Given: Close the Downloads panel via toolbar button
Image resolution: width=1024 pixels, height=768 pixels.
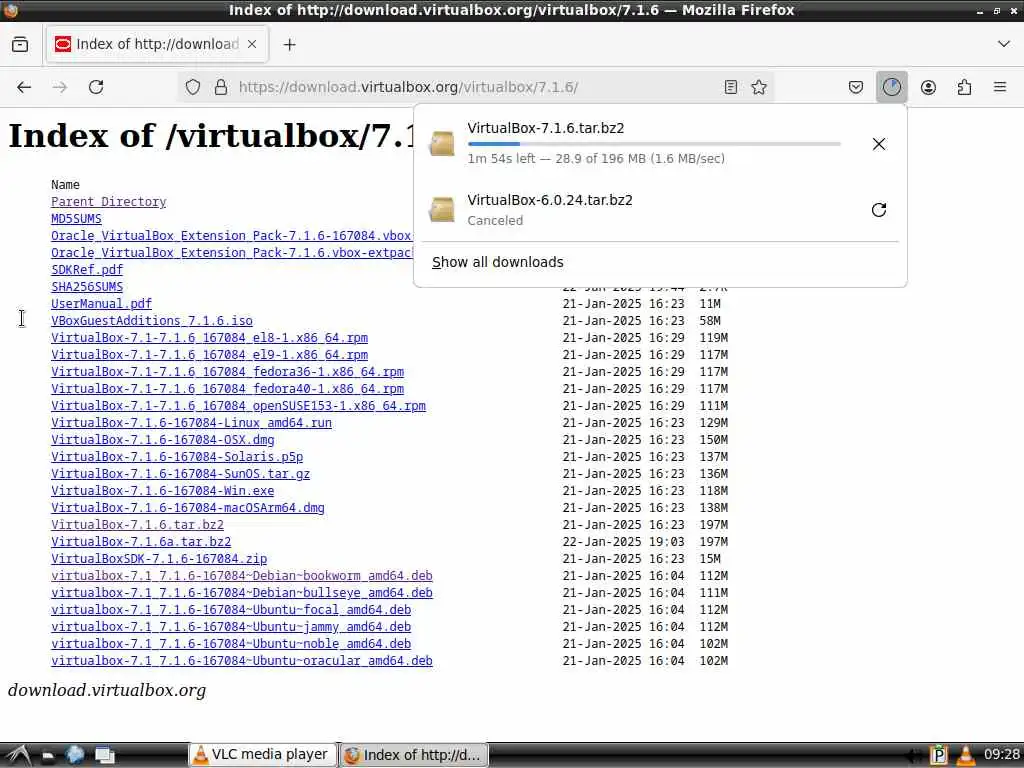Looking at the screenshot, I should click(891, 87).
